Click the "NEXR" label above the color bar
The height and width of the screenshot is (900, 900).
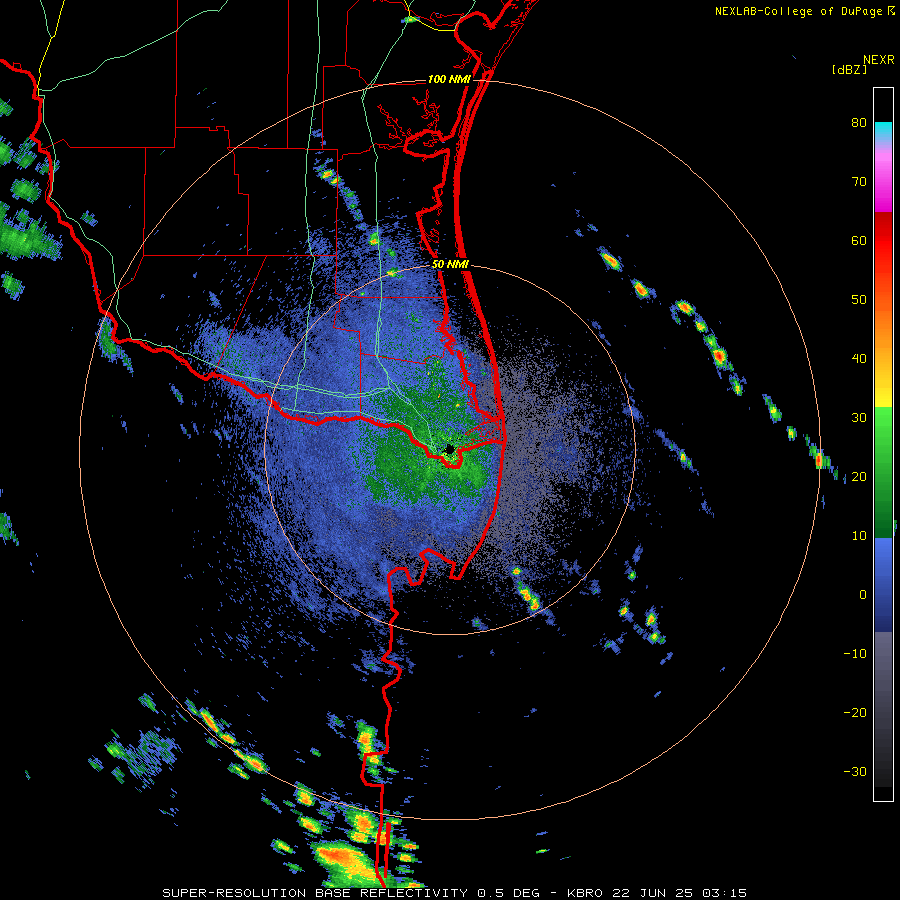coord(878,60)
